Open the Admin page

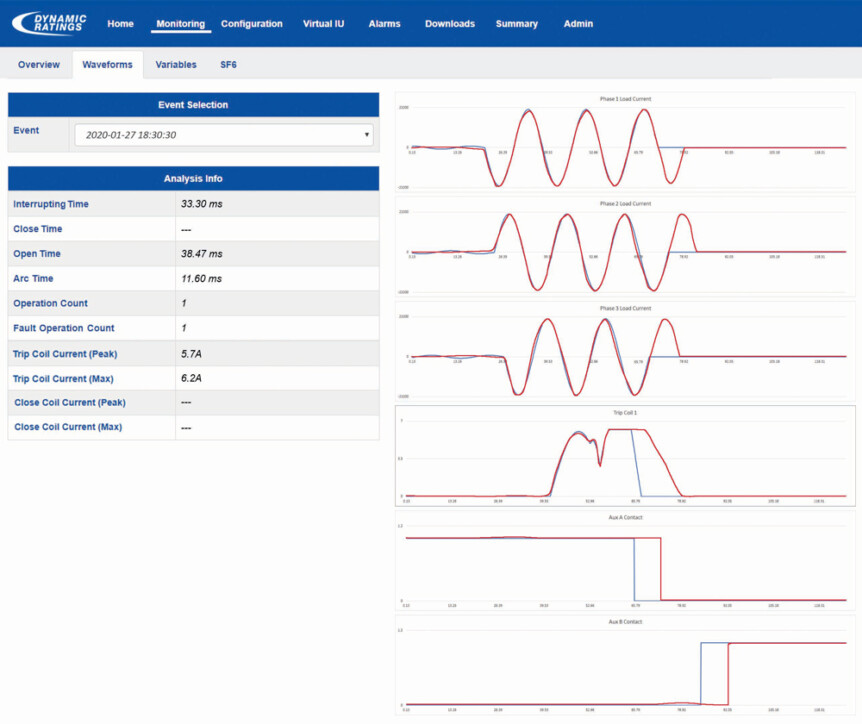click(x=578, y=23)
